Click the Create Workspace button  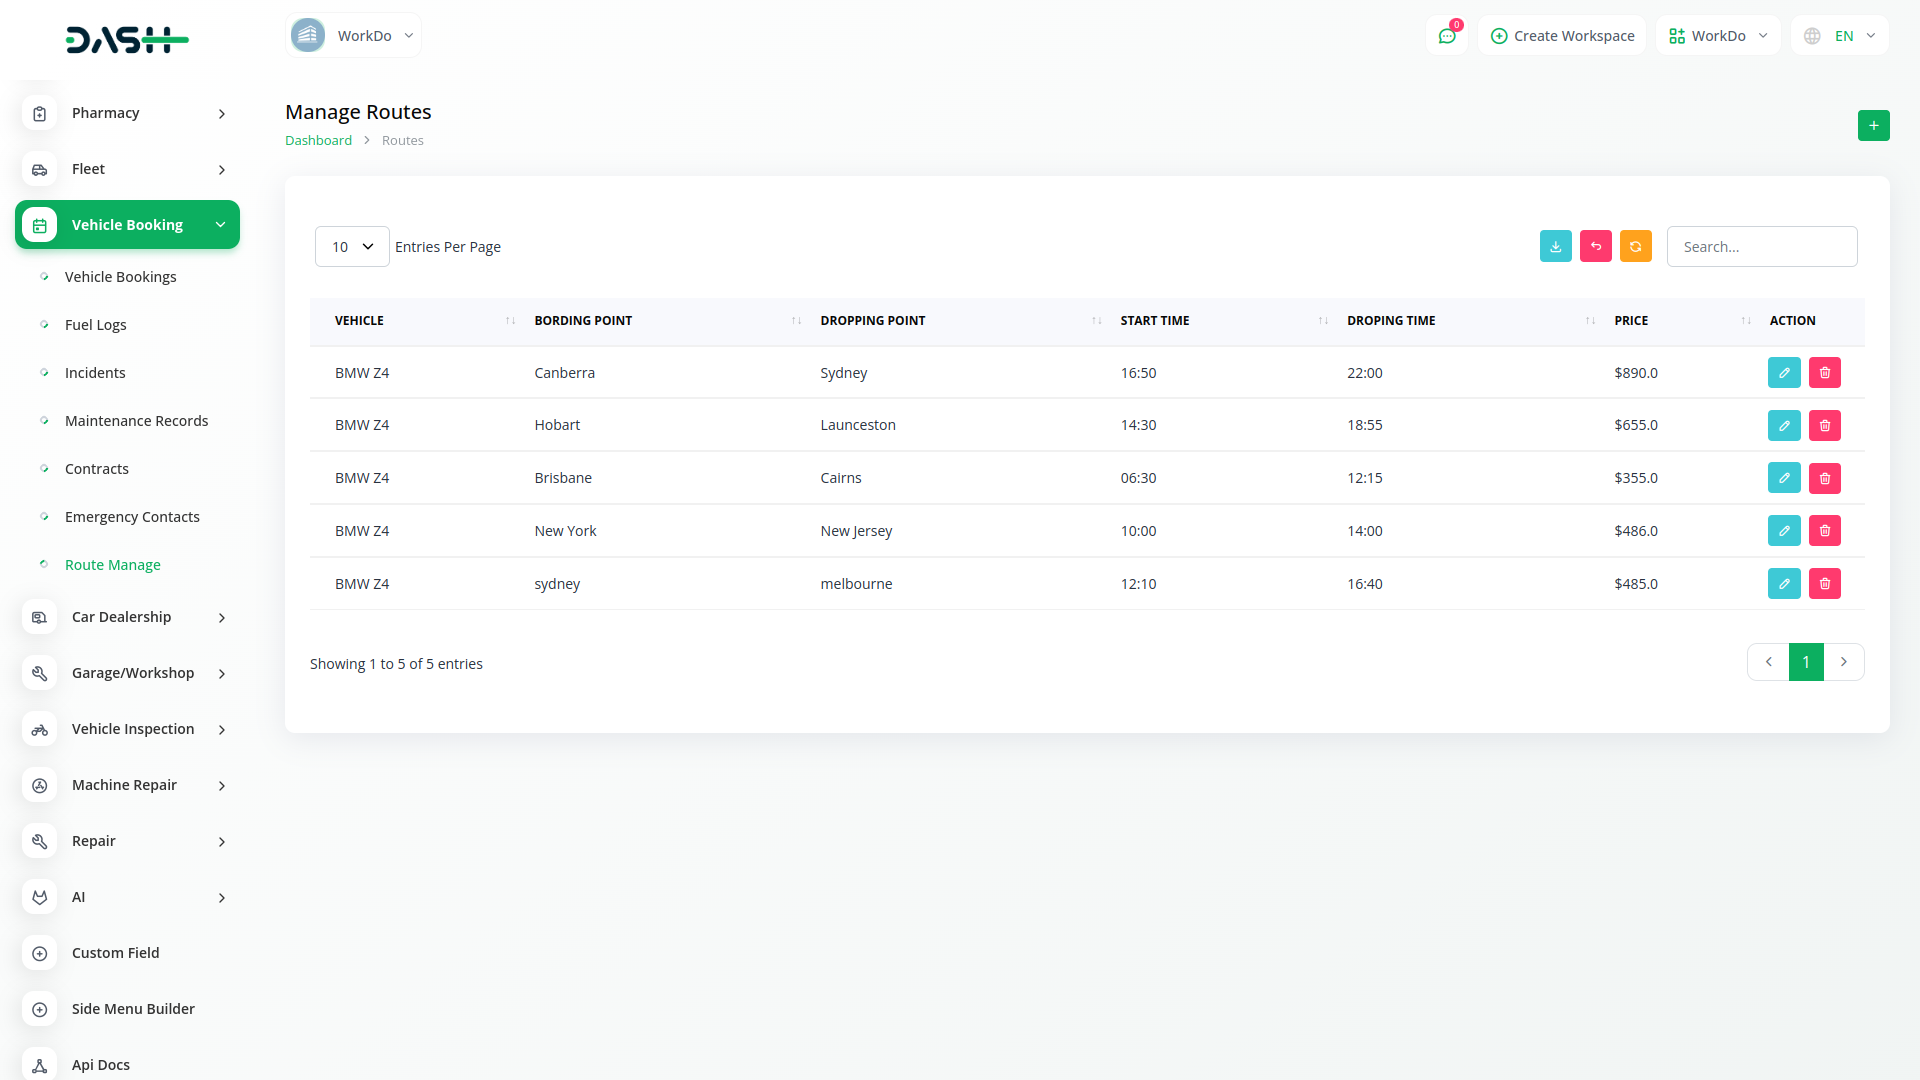pos(1562,36)
